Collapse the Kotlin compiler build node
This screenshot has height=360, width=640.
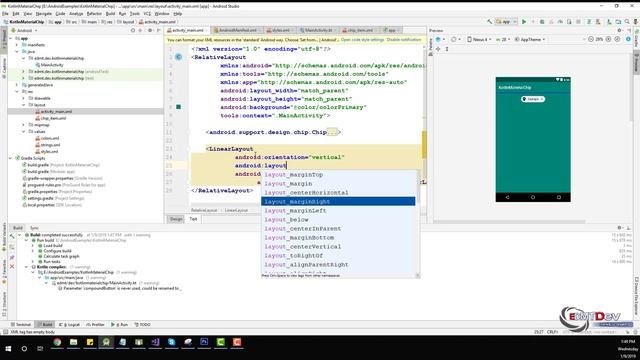point(27,267)
